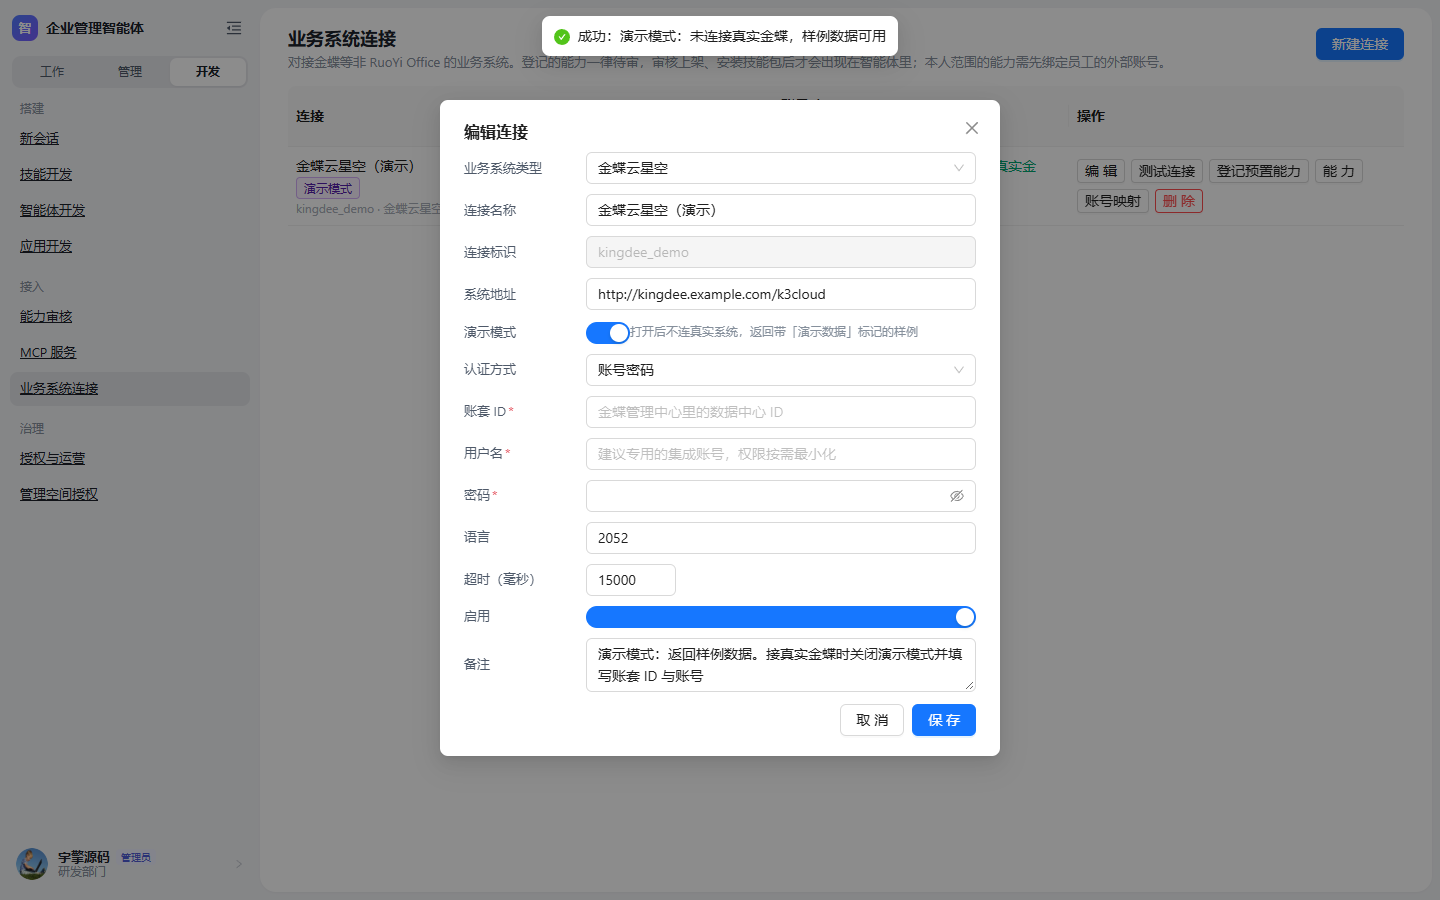Click the 演示模式 tag under 金蝶云星空
This screenshot has width=1440, height=900.
coord(328,188)
